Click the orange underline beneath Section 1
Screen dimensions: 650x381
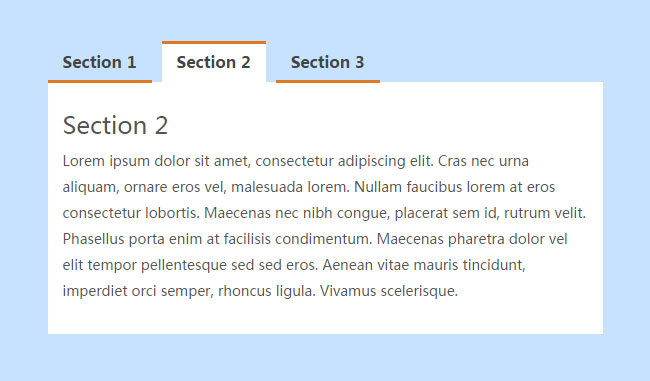100,81
